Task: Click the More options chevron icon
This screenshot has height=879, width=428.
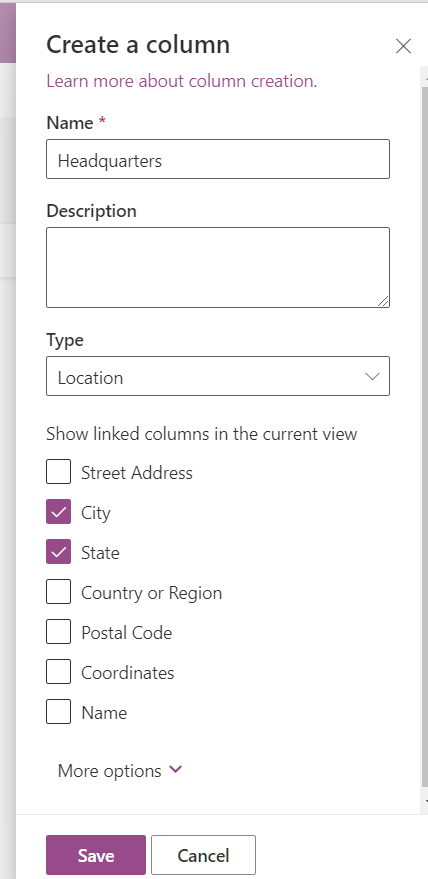Action: pos(176,770)
